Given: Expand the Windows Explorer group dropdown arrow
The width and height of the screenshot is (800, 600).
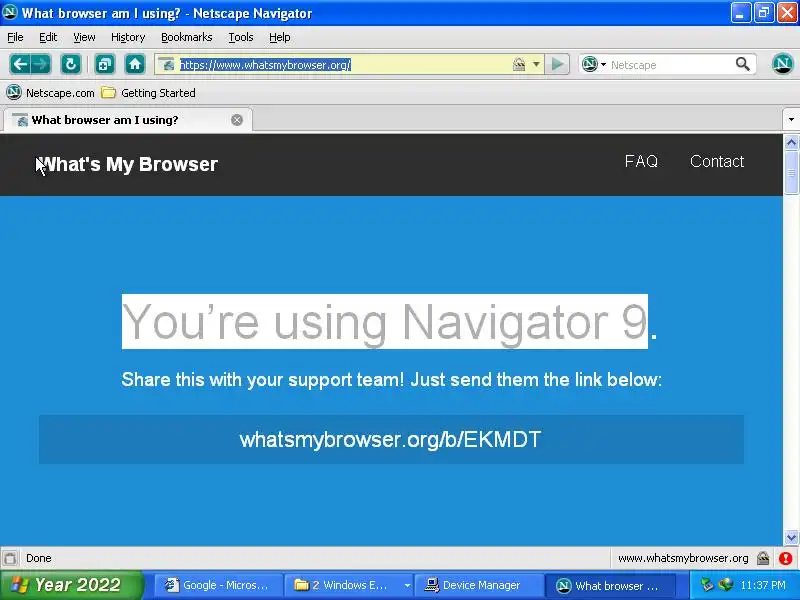Looking at the screenshot, I should 407,585.
